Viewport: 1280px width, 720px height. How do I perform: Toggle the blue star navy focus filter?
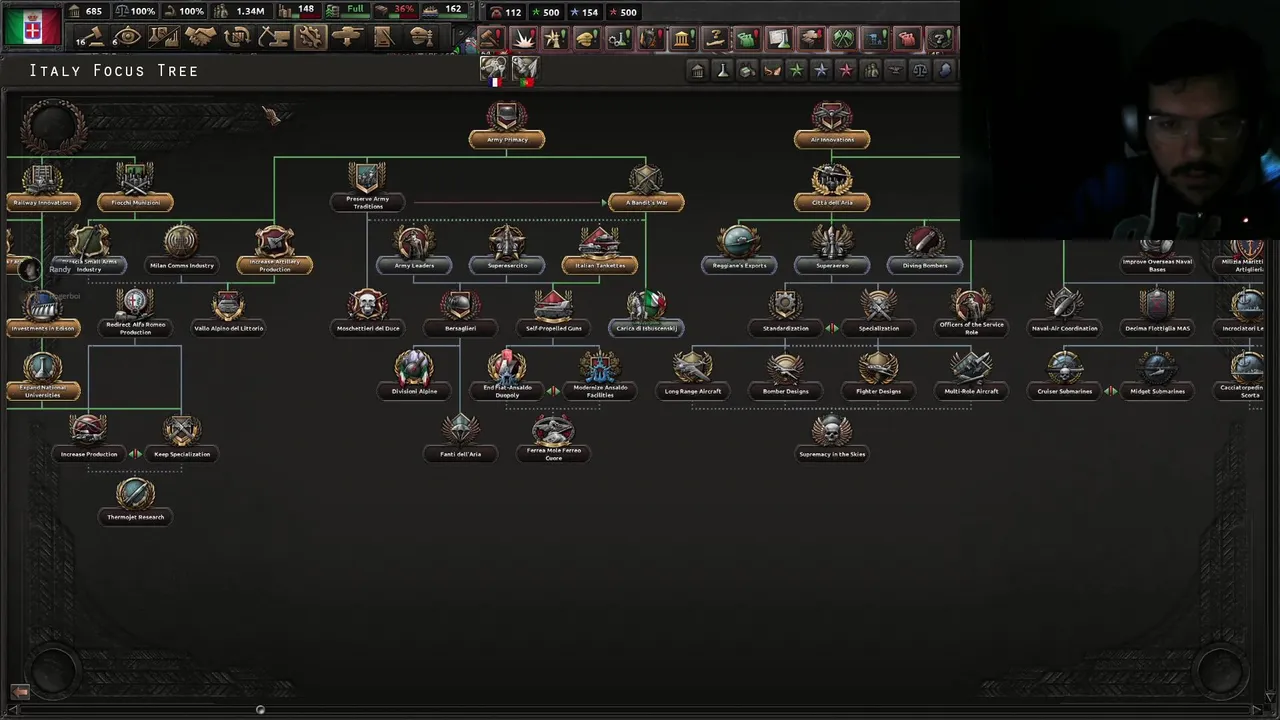[821, 70]
